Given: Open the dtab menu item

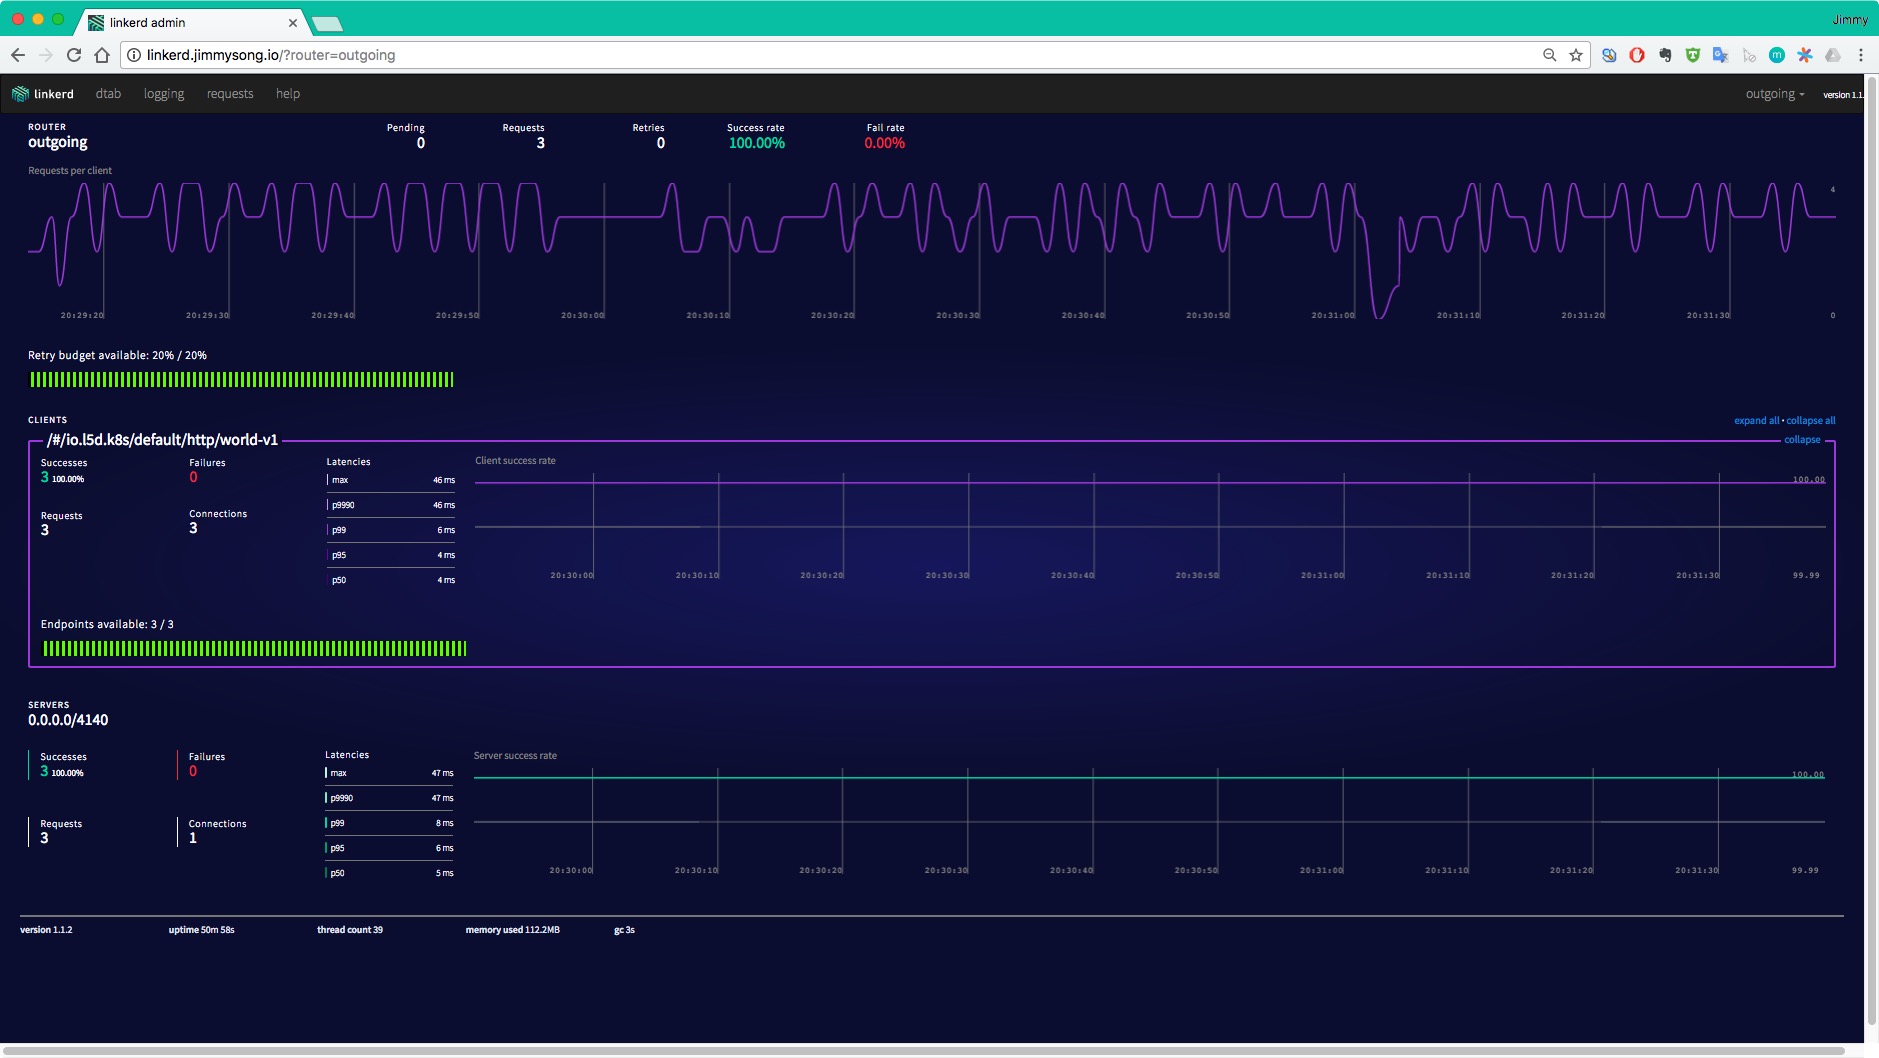Looking at the screenshot, I should click(x=107, y=93).
